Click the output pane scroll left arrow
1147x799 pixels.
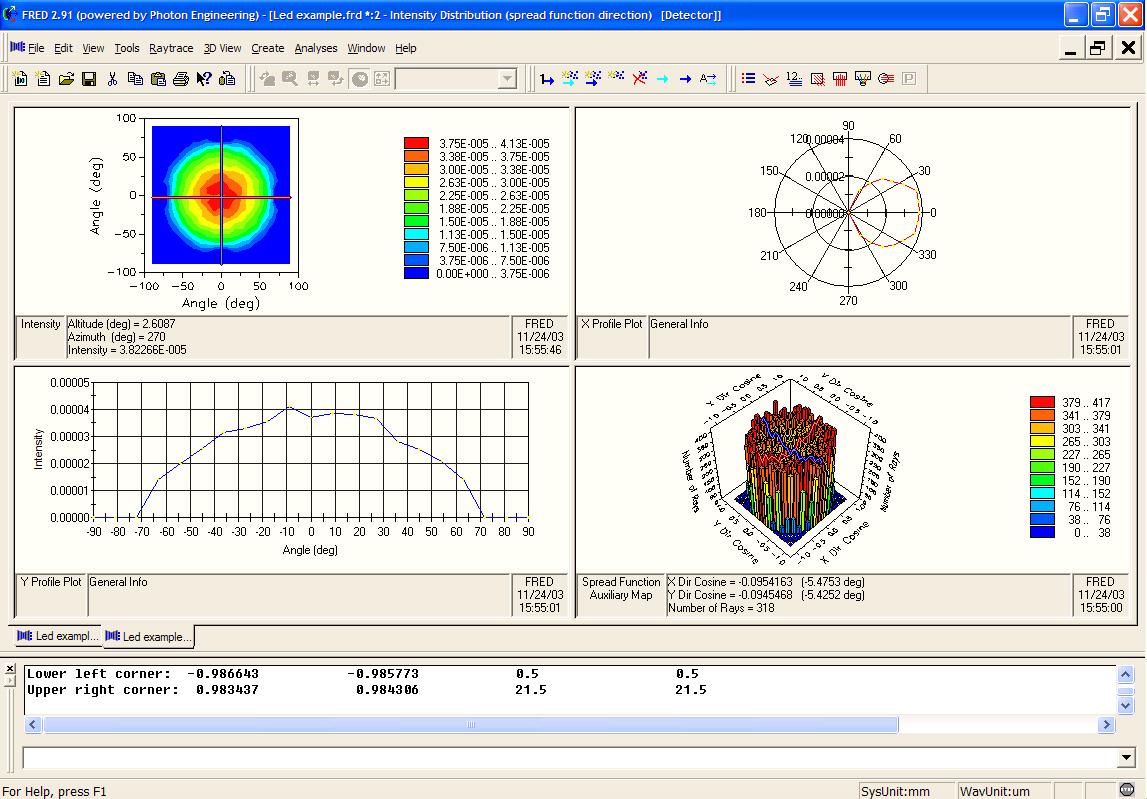point(33,724)
